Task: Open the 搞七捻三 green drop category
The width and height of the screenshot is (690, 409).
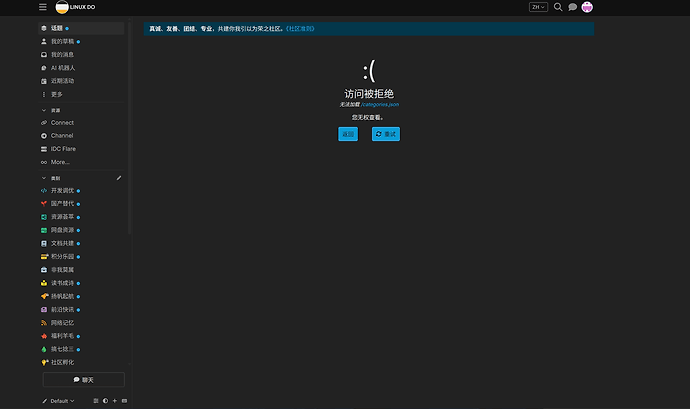Action: pyautogui.click(x=44, y=349)
